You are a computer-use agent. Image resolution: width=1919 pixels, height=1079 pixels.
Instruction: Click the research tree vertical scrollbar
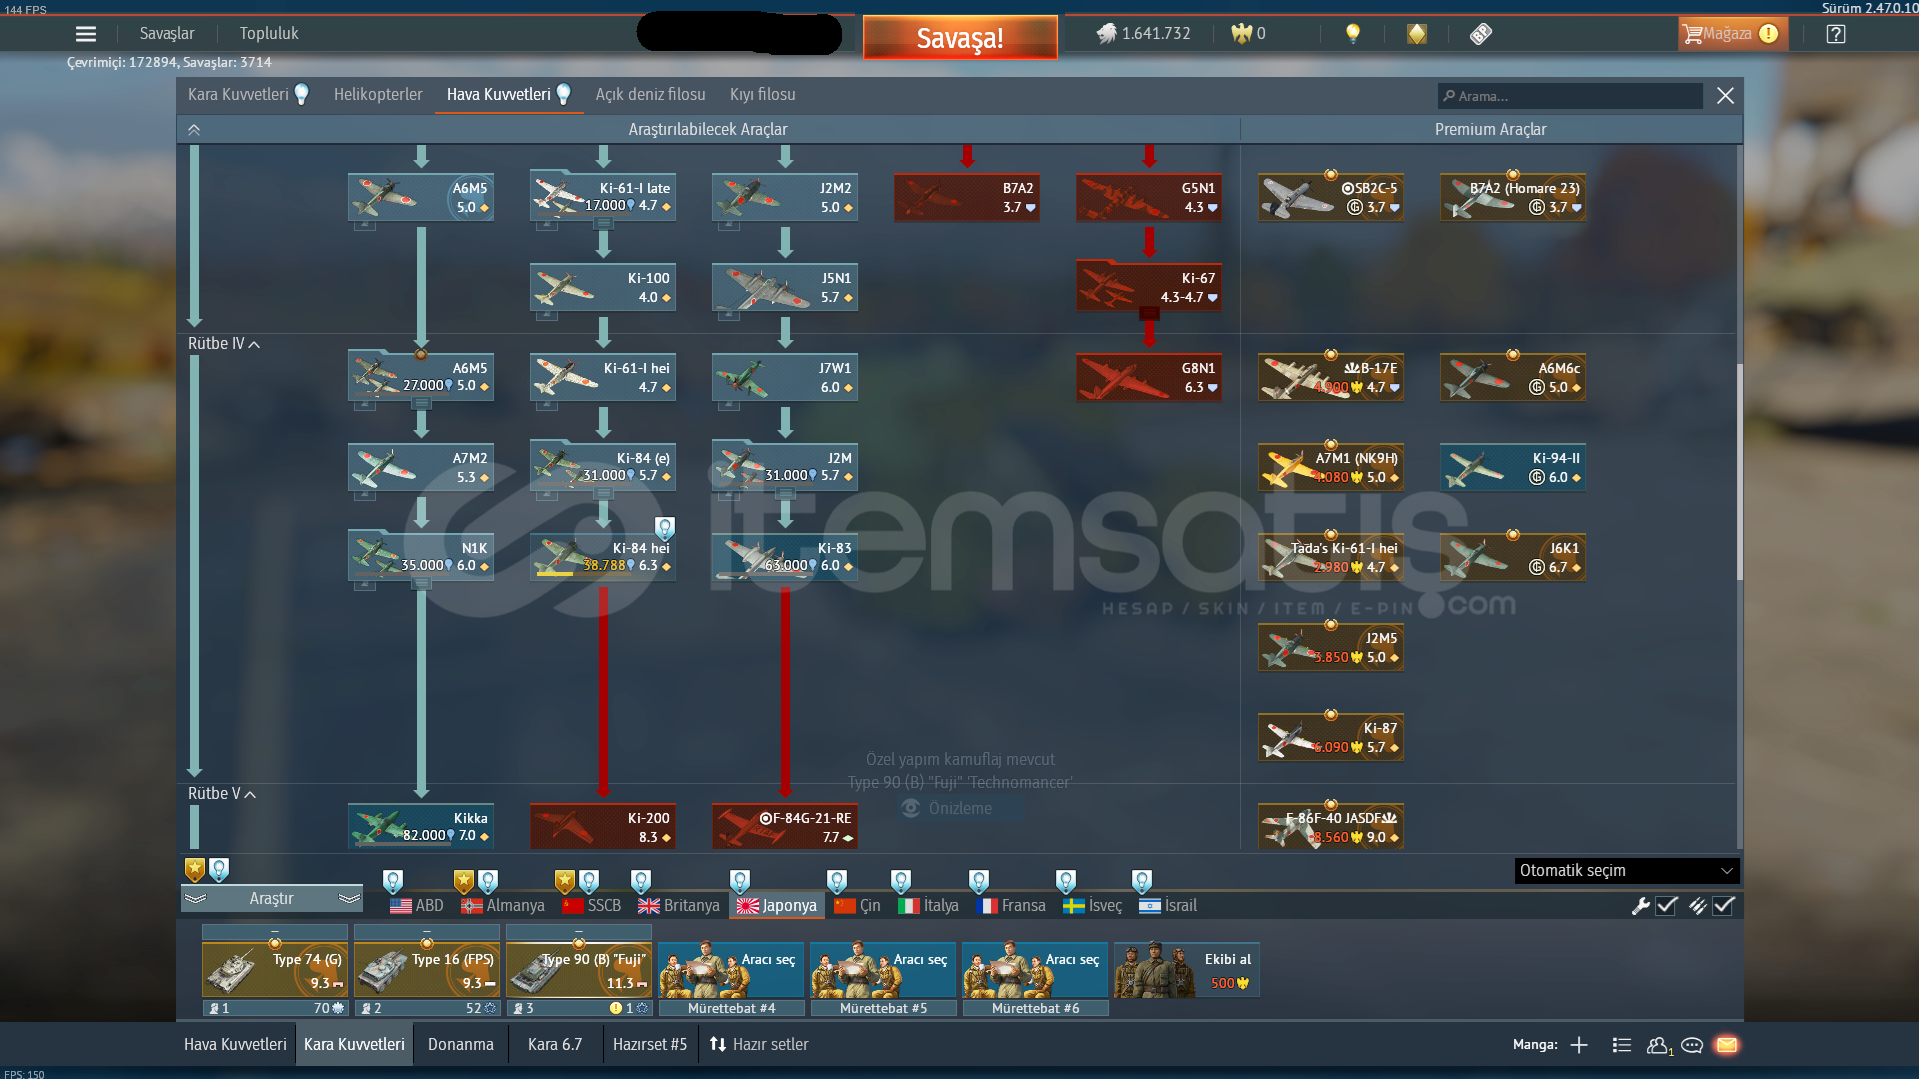click(1740, 470)
